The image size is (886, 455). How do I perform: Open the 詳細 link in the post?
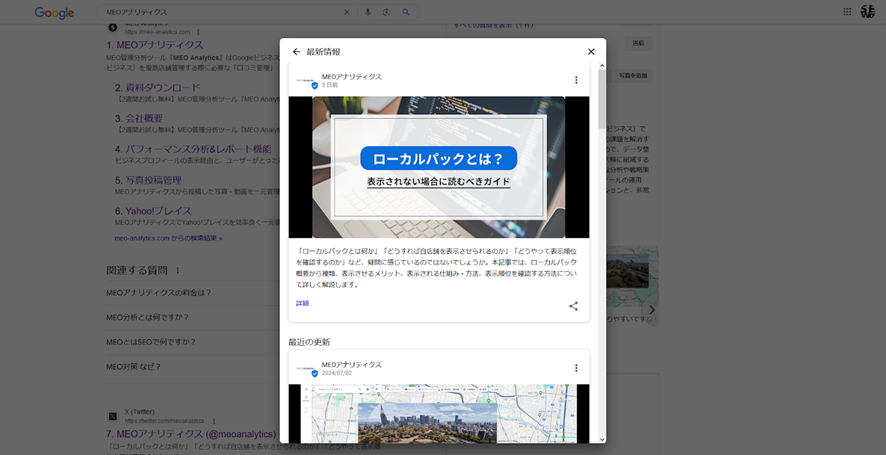pos(302,304)
